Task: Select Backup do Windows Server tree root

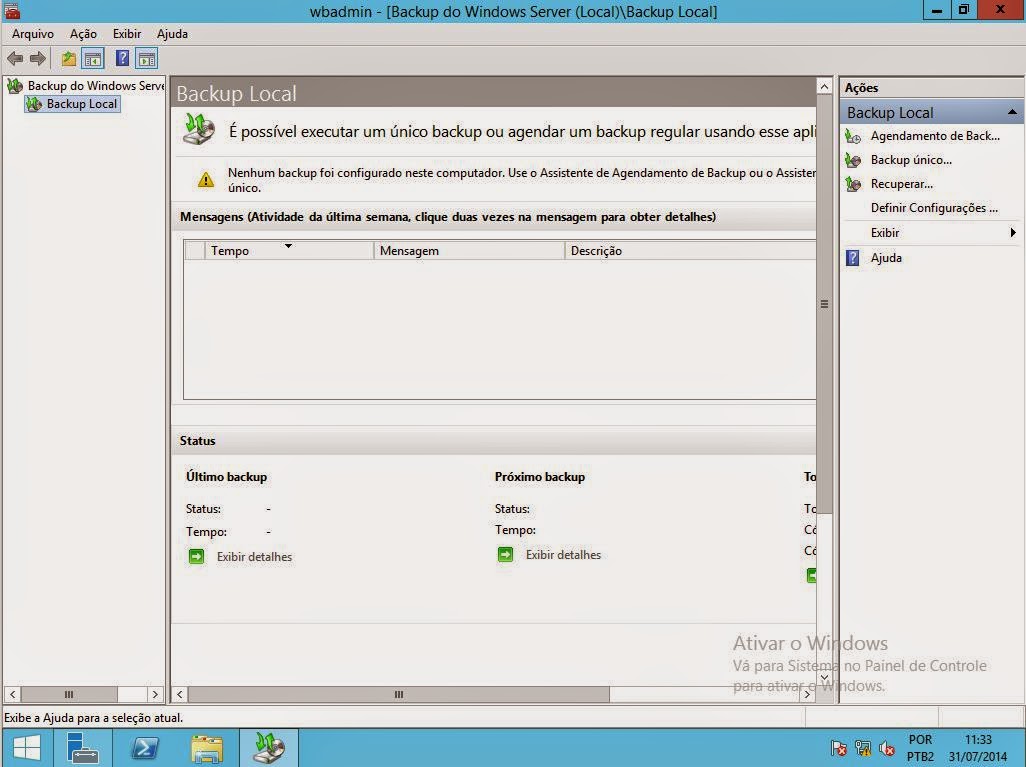Action: click(x=96, y=86)
